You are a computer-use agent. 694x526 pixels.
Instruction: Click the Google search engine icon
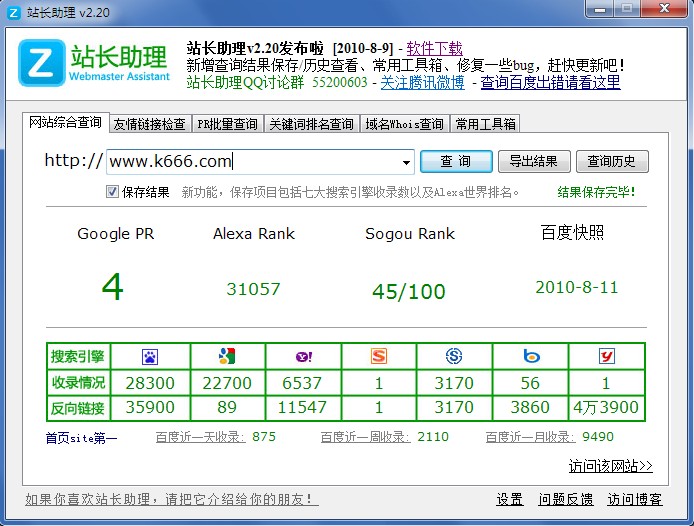(x=227, y=356)
